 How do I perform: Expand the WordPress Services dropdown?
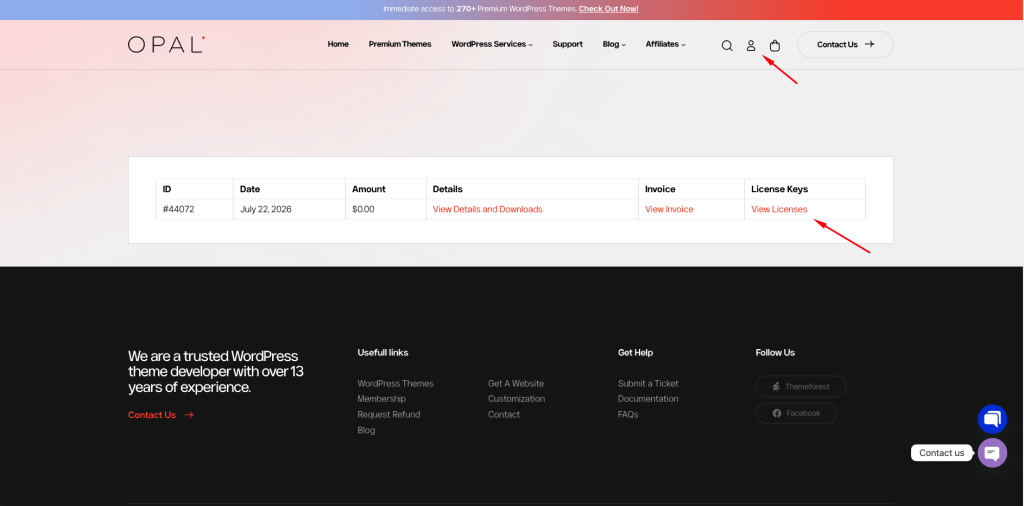492,44
